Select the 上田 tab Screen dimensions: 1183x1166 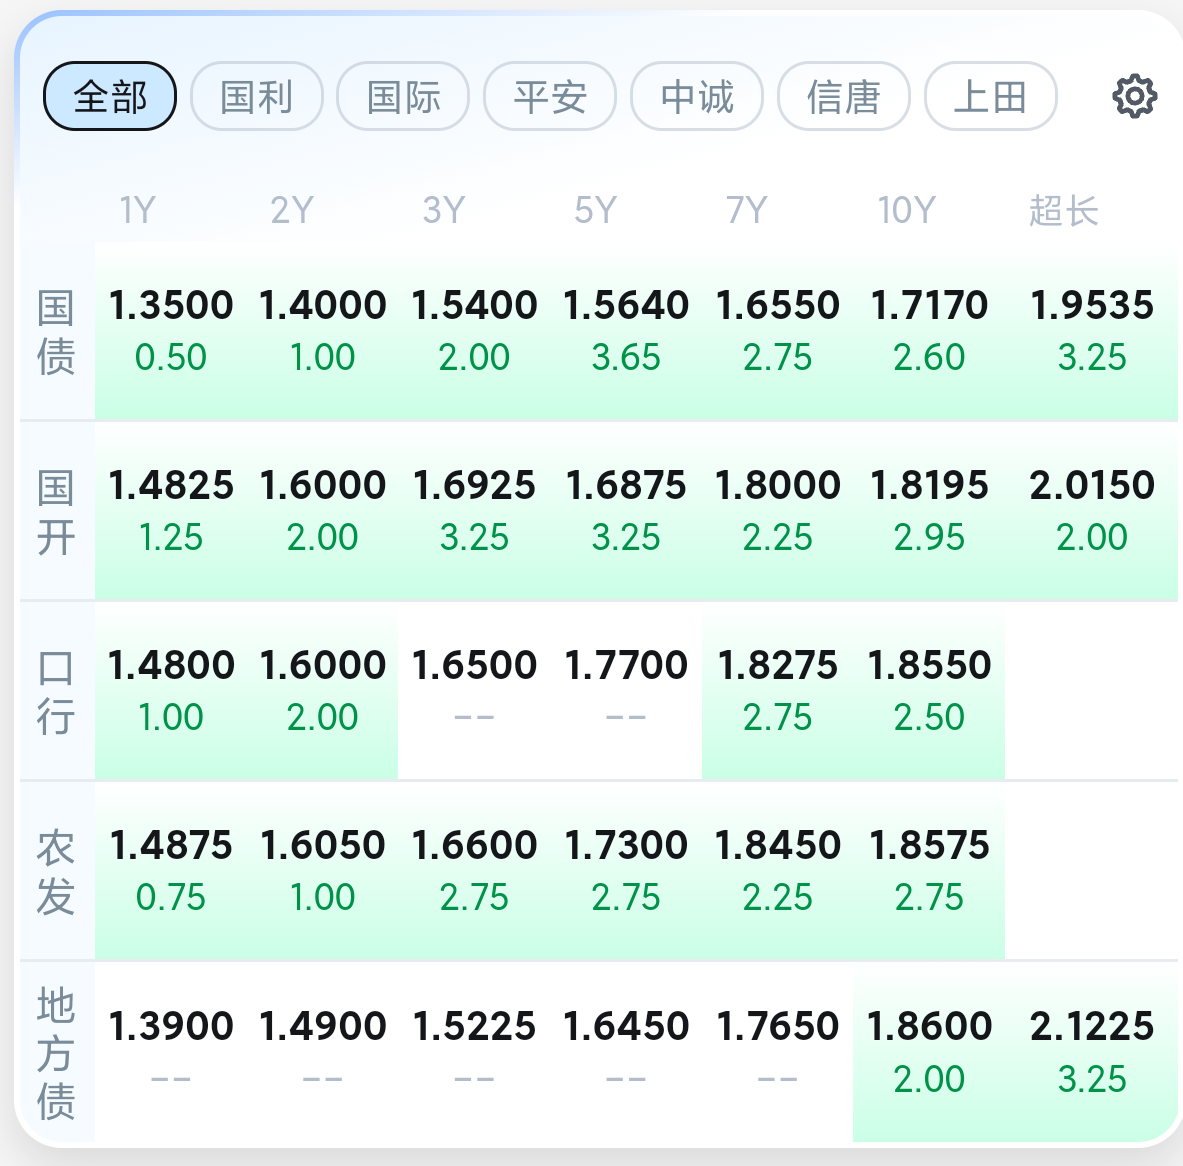pos(991,97)
